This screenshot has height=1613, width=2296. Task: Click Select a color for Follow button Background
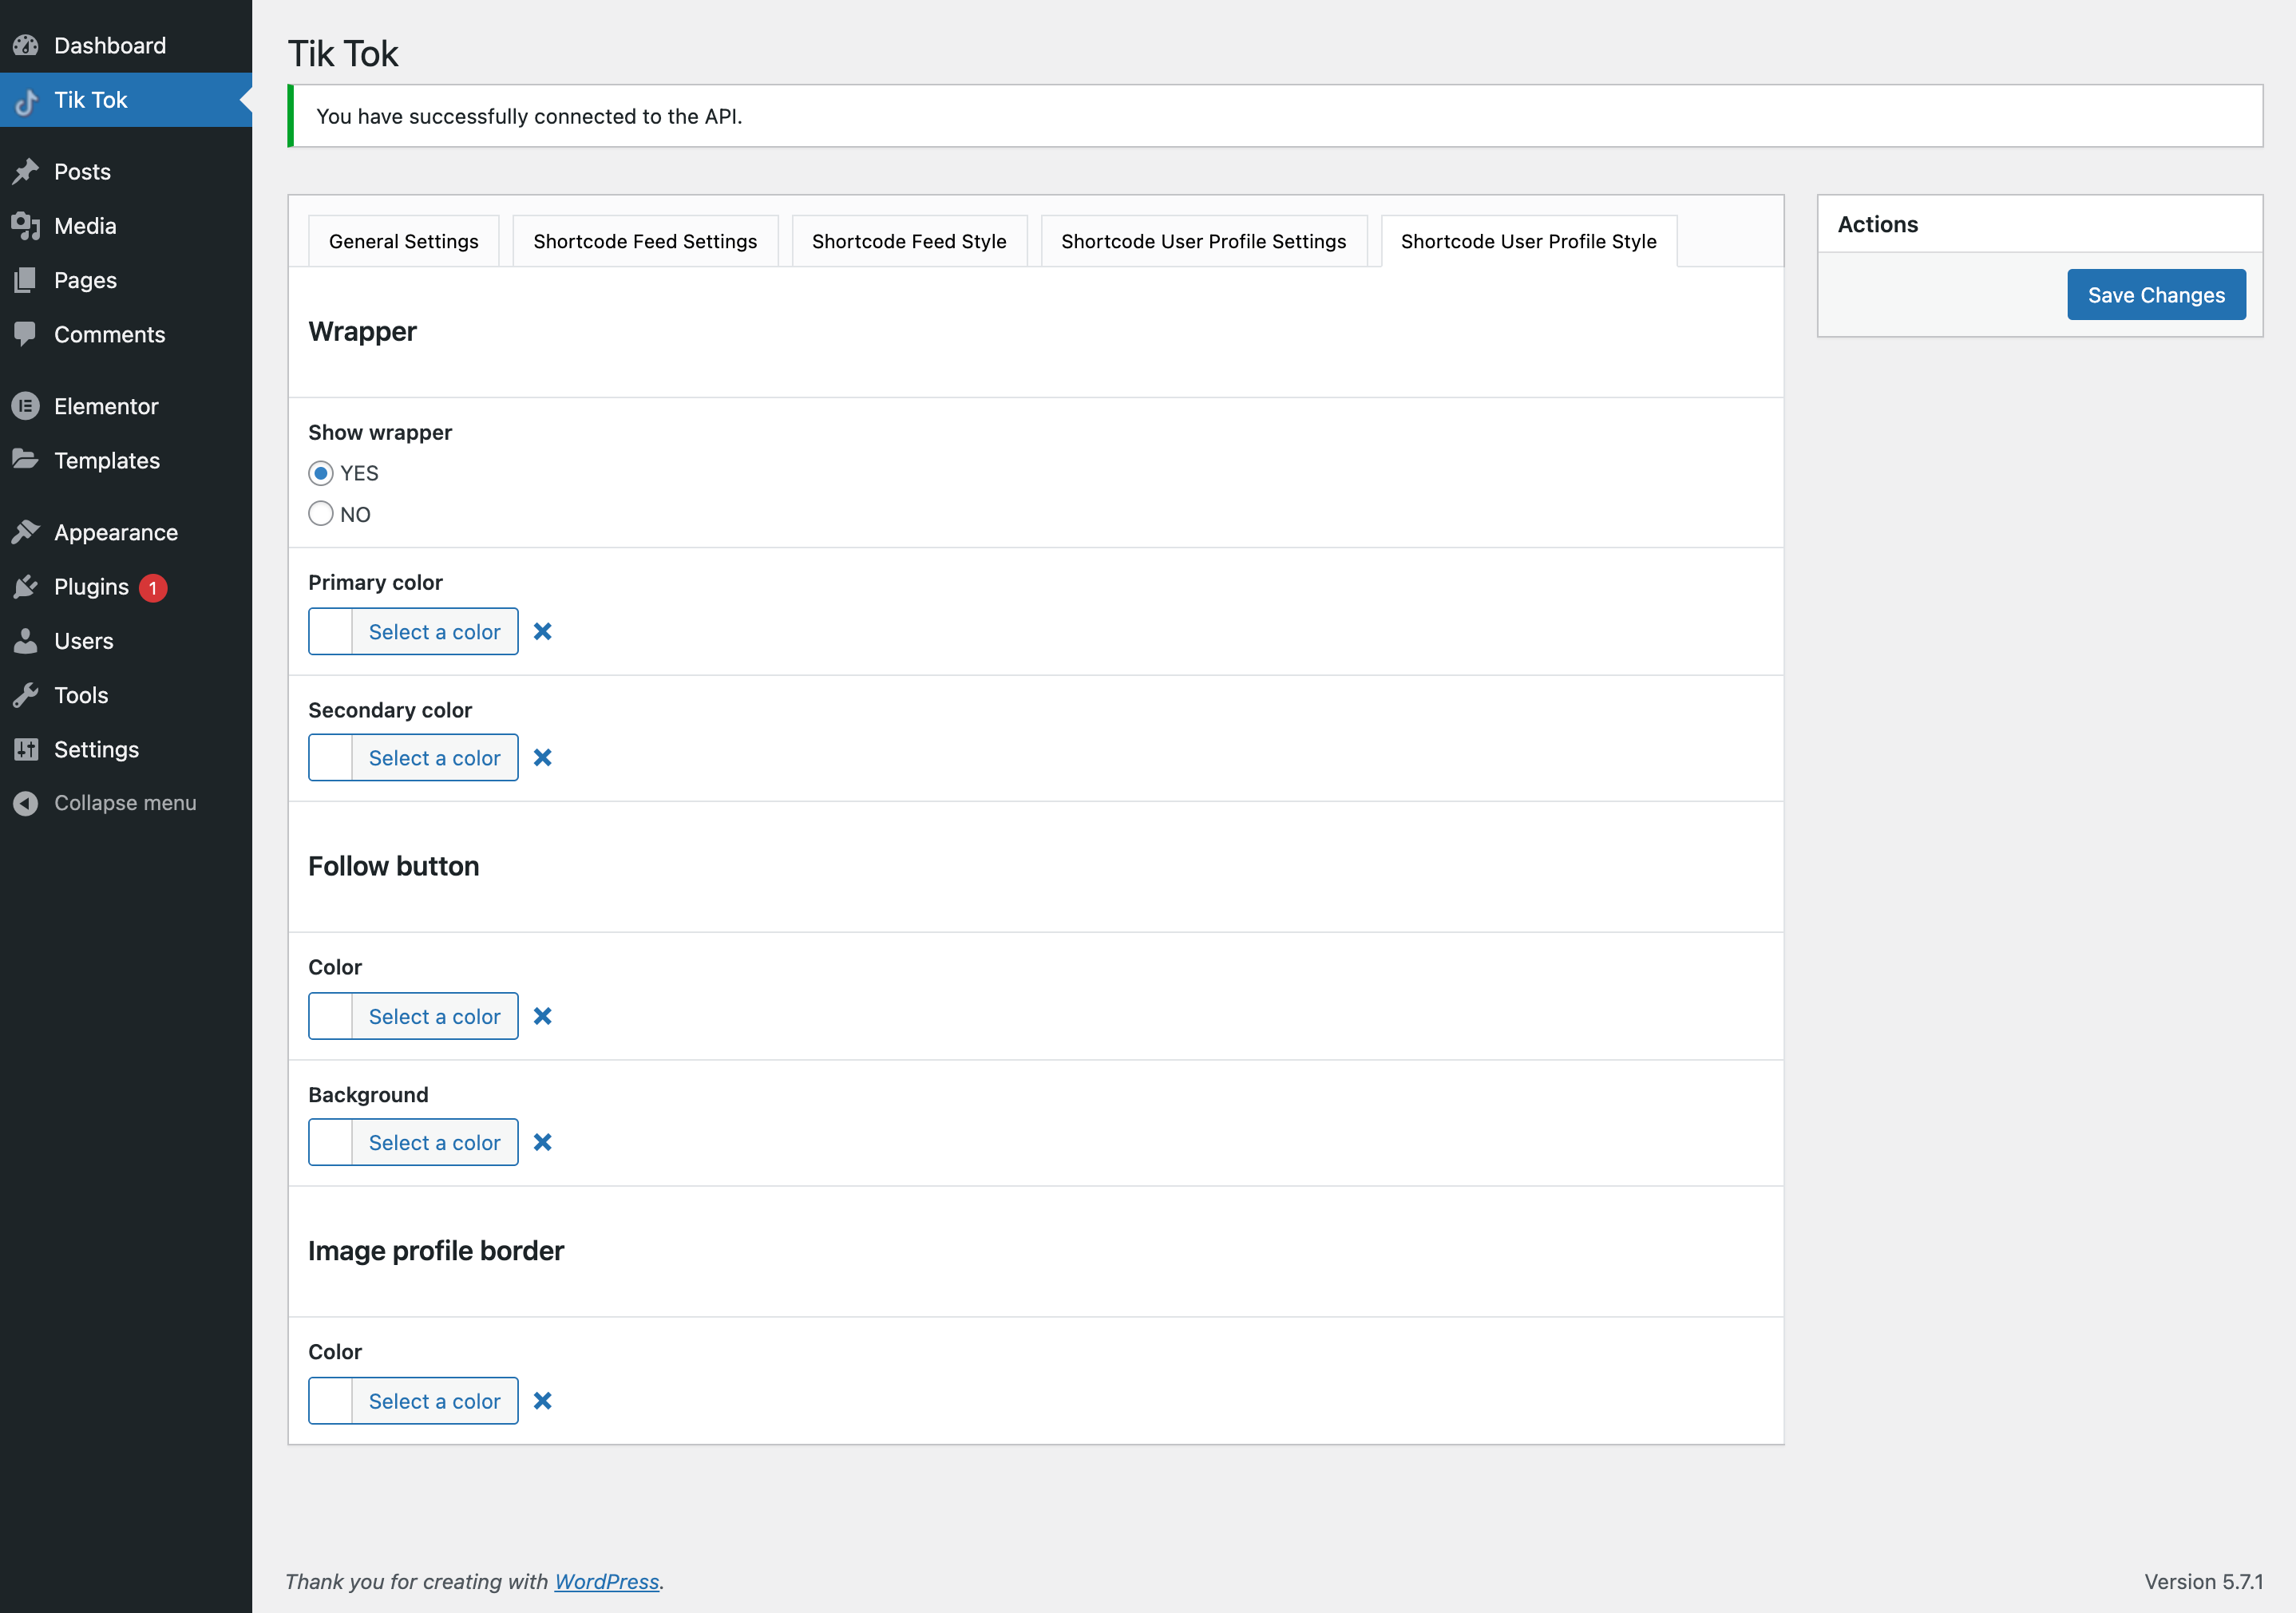click(x=435, y=1142)
